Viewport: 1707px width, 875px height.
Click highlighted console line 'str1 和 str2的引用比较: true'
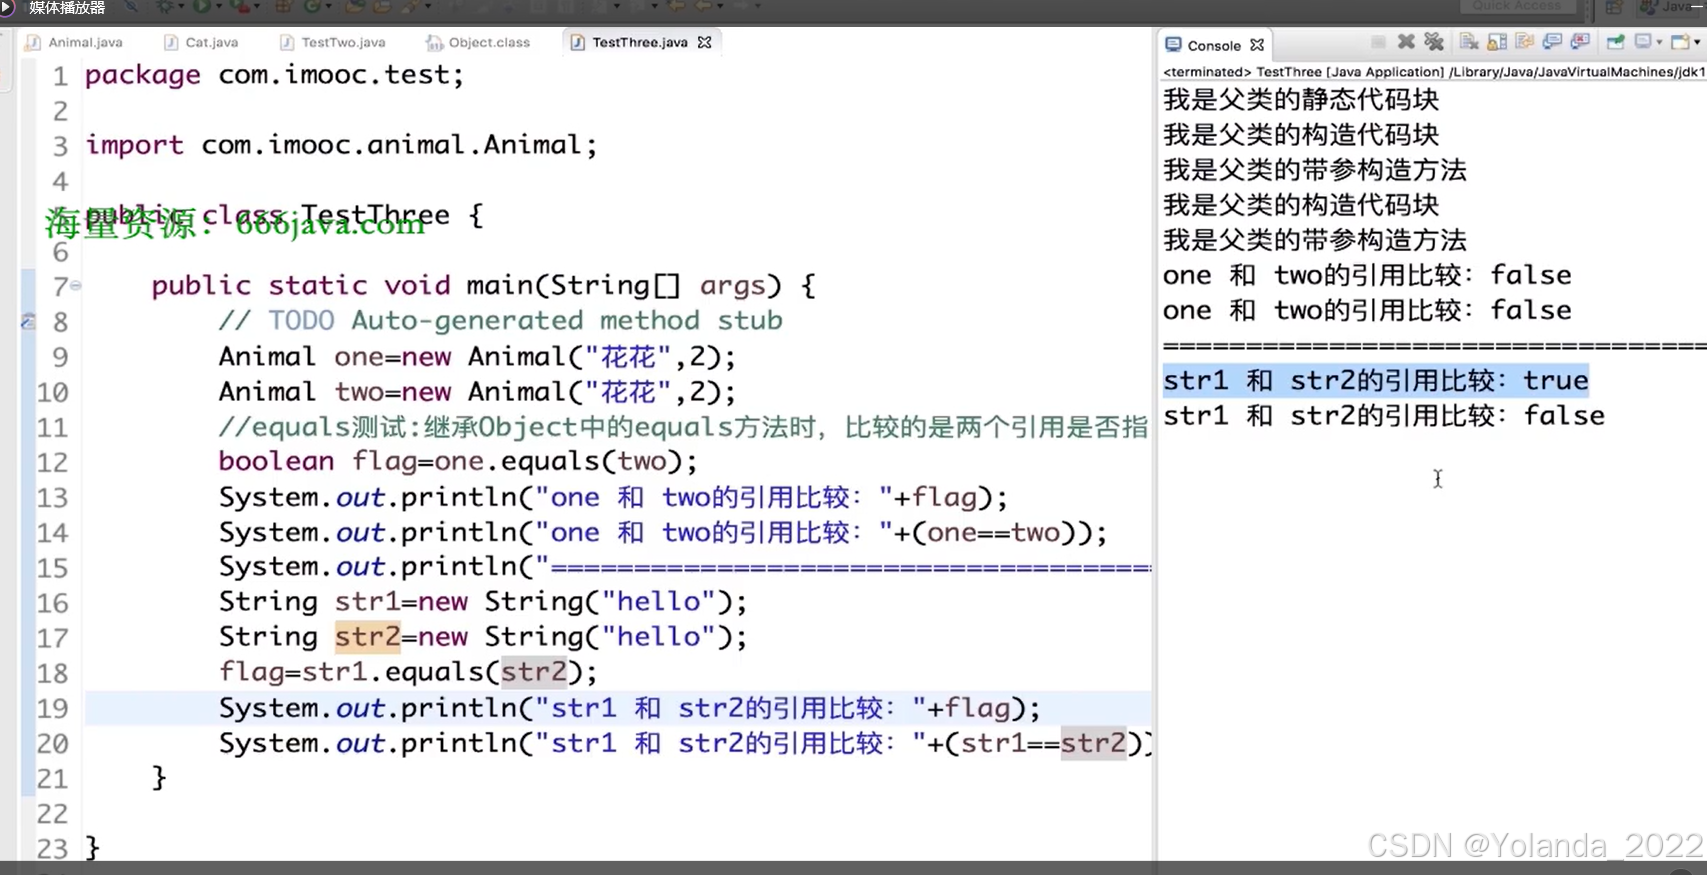click(1376, 380)
